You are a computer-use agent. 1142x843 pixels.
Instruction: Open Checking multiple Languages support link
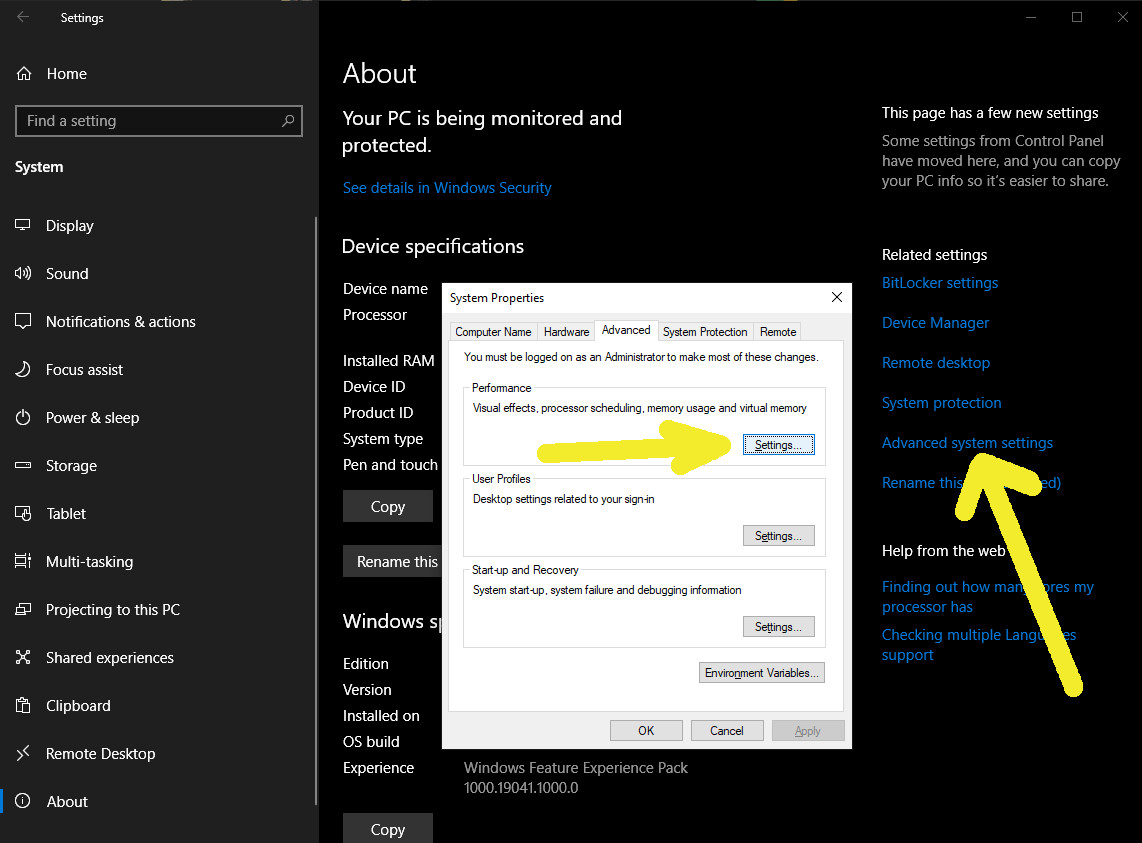979,645
